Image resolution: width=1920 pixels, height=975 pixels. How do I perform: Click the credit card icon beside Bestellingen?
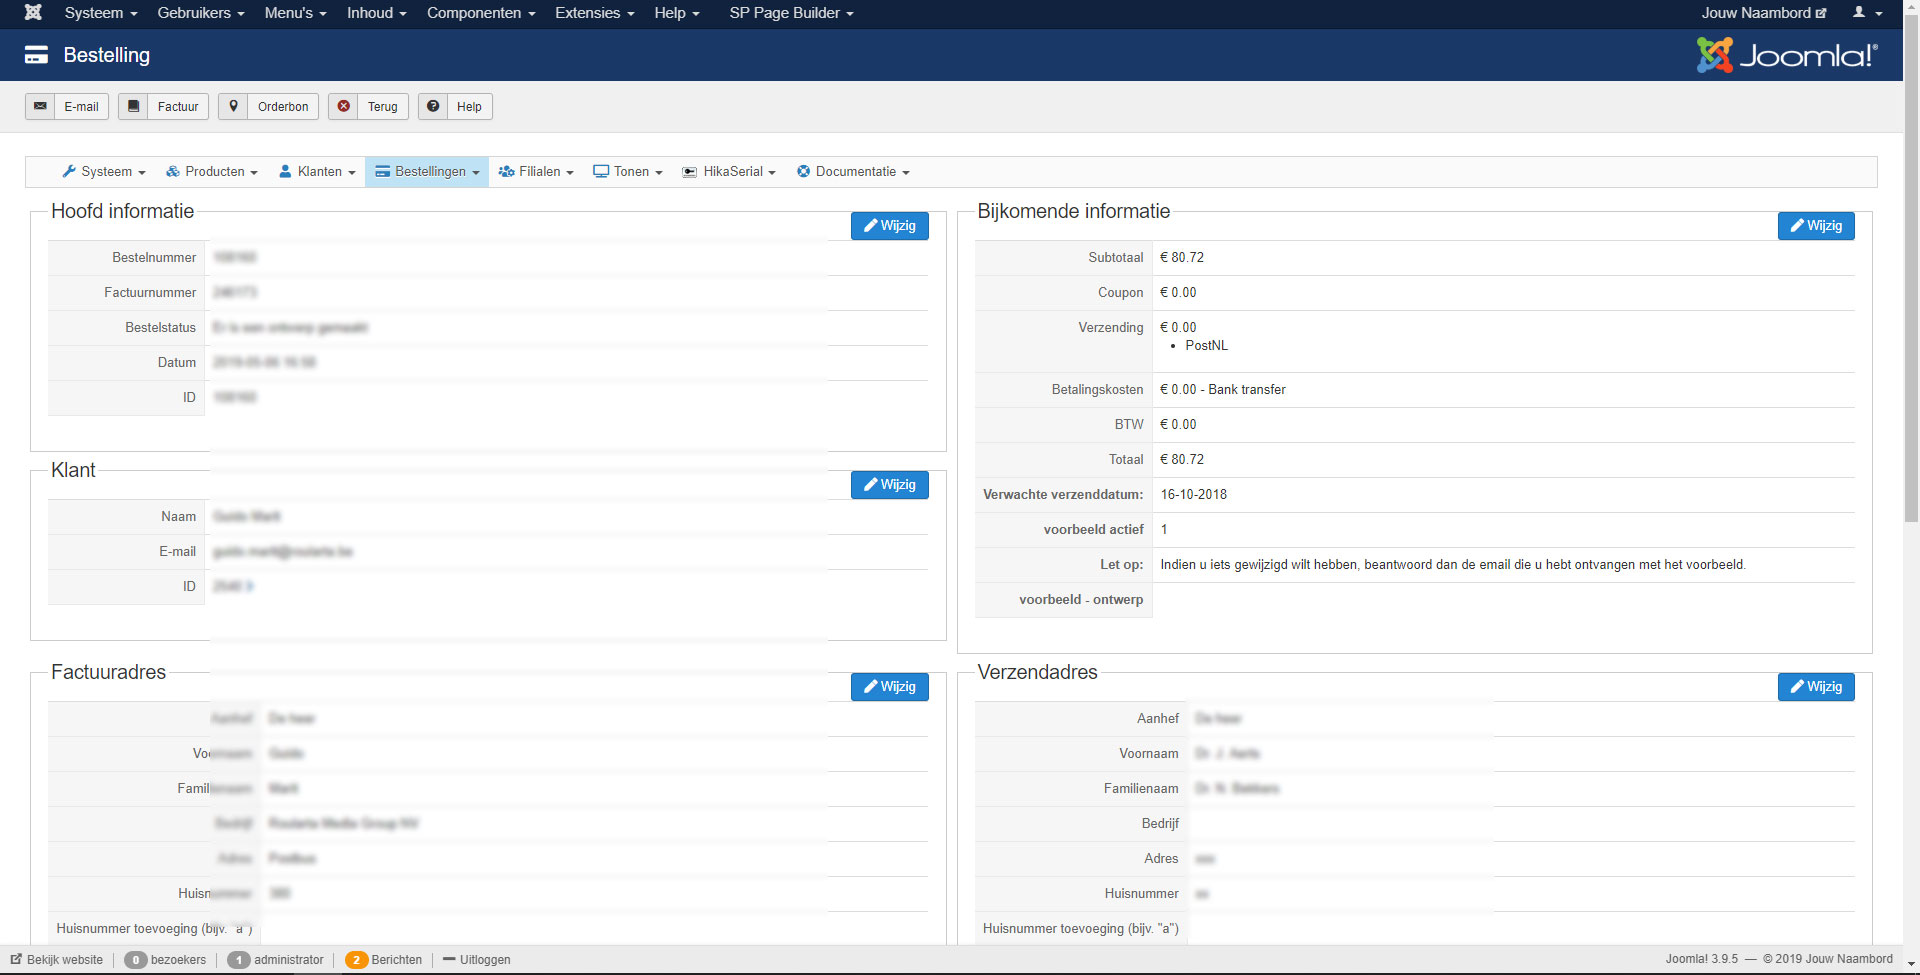point(382,172)
